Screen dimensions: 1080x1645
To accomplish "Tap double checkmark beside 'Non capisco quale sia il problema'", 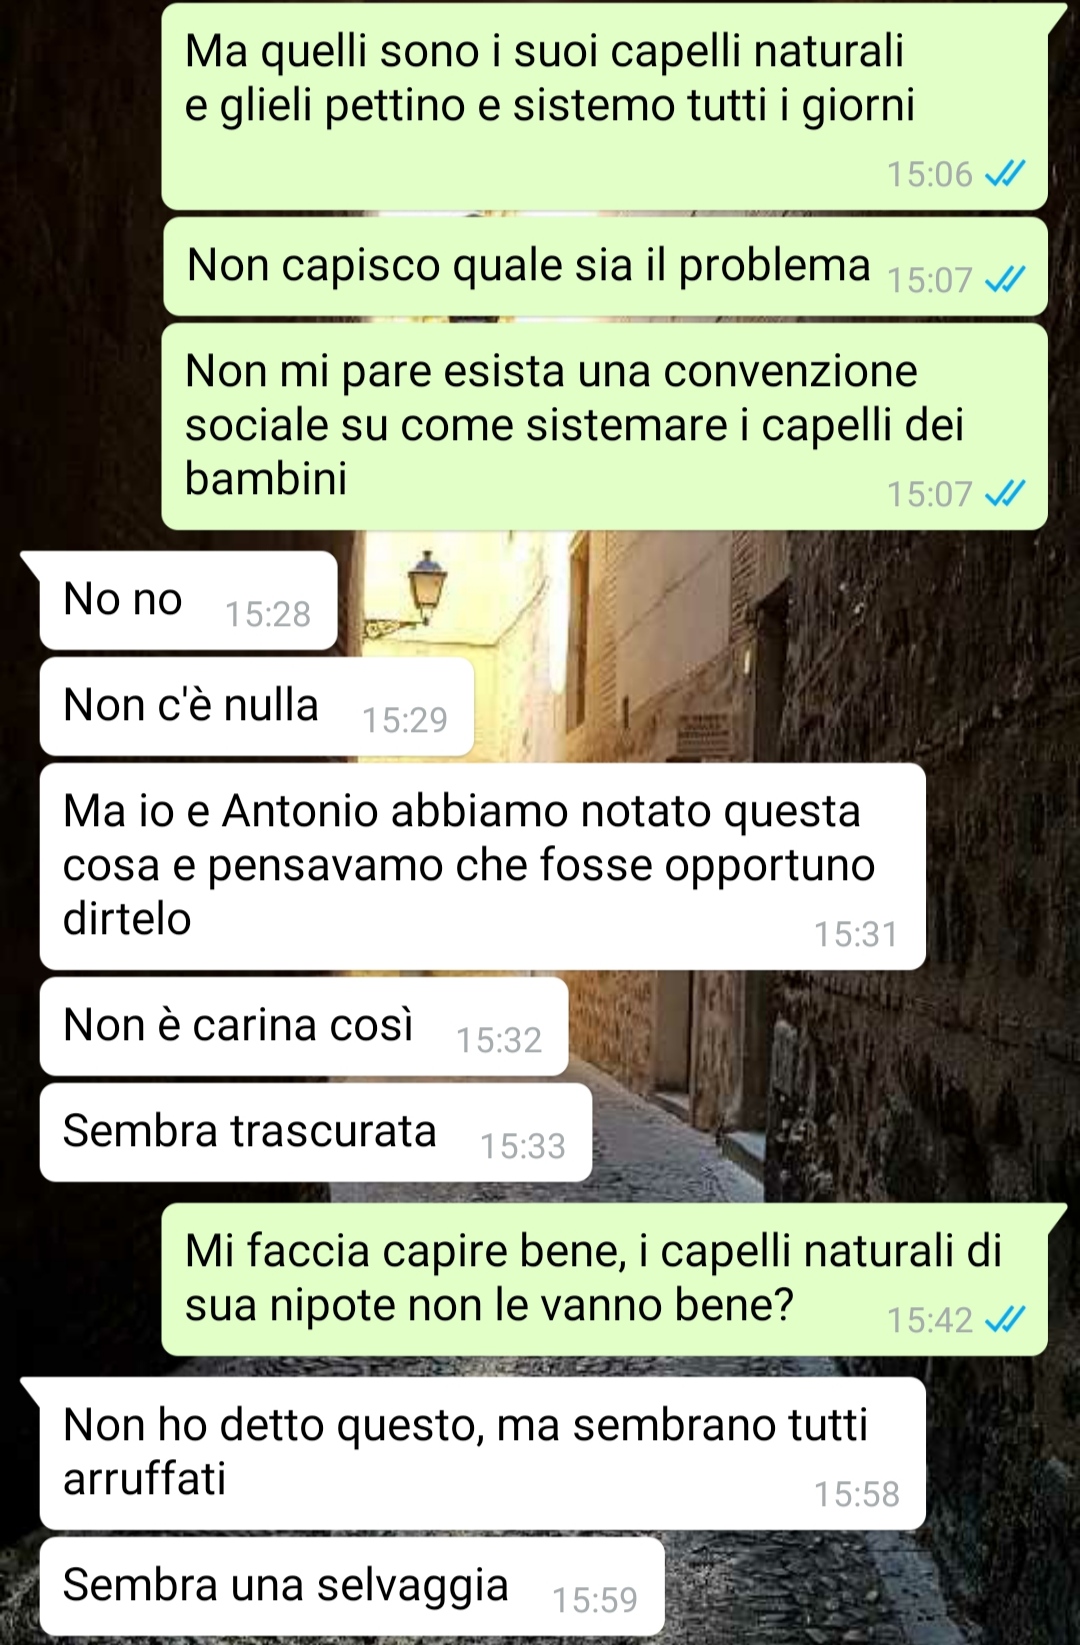I will click(1005, 280).
